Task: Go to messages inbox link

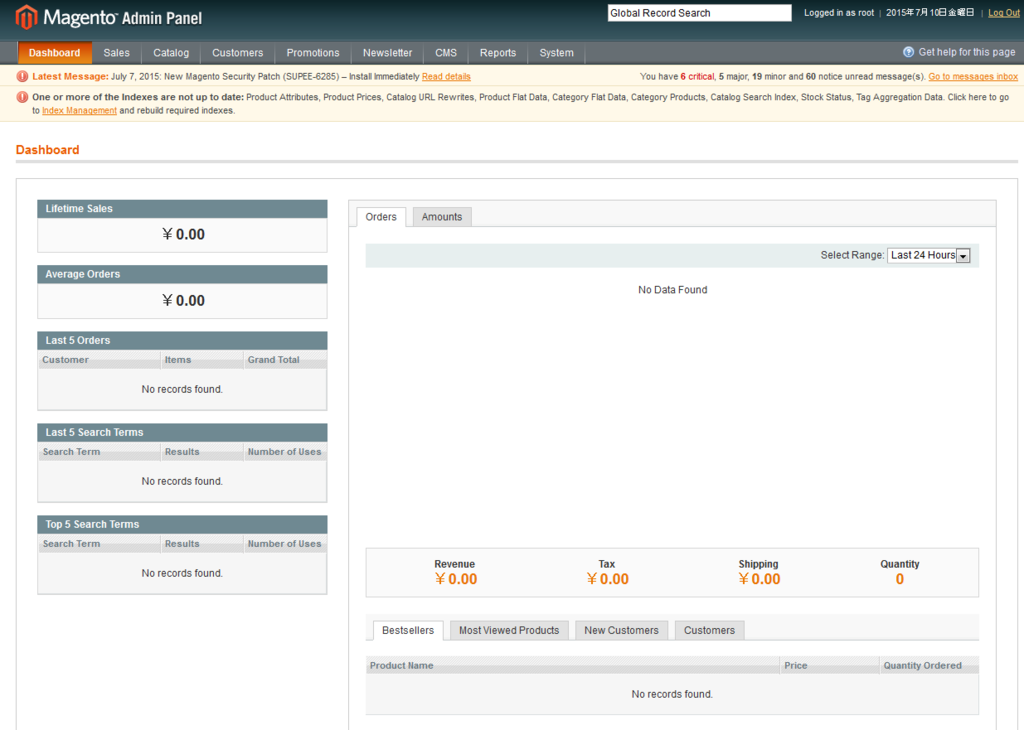Action: coord(973,76)
